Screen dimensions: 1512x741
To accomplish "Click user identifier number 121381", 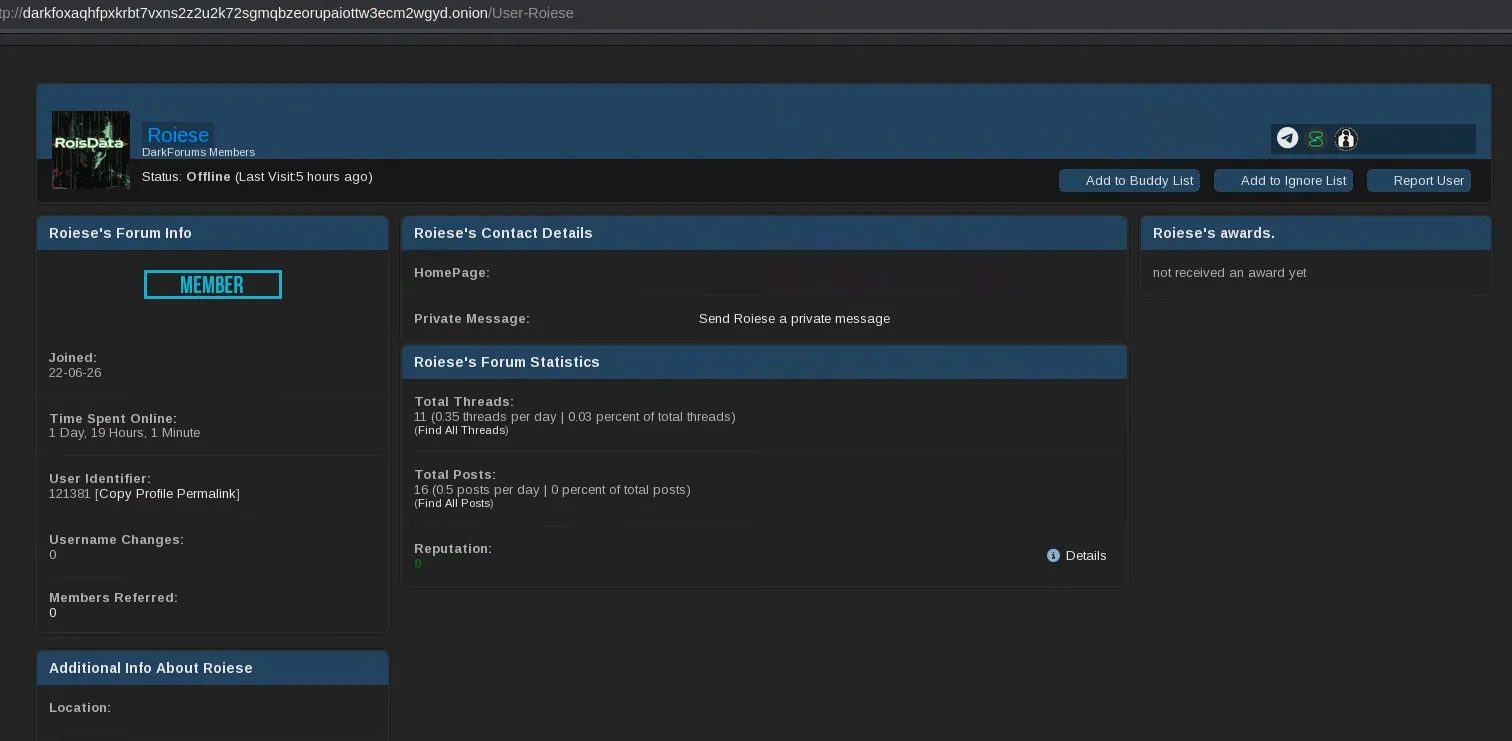I will (x=69, y=493).
